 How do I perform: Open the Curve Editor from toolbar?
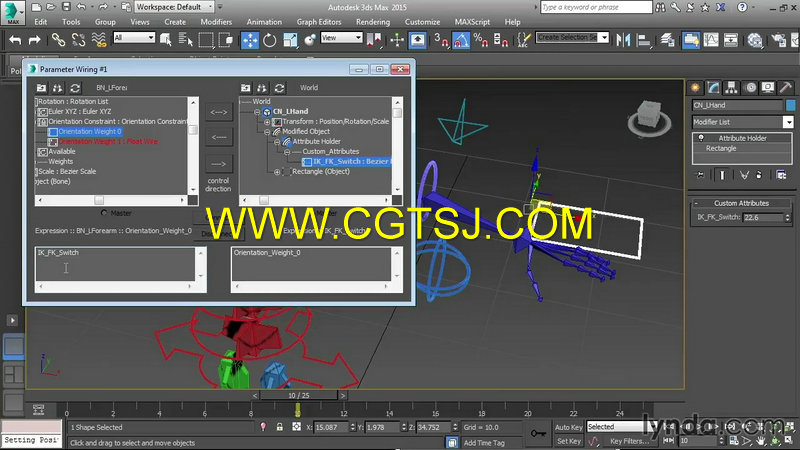pyautogui.click(x=711, y=40)
